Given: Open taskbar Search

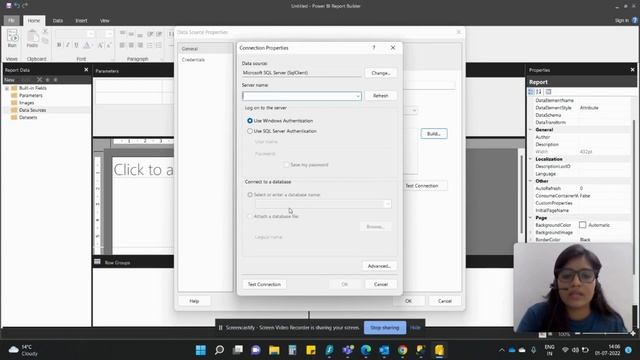Looking at the screenshot, I should (x=220, y=350).
